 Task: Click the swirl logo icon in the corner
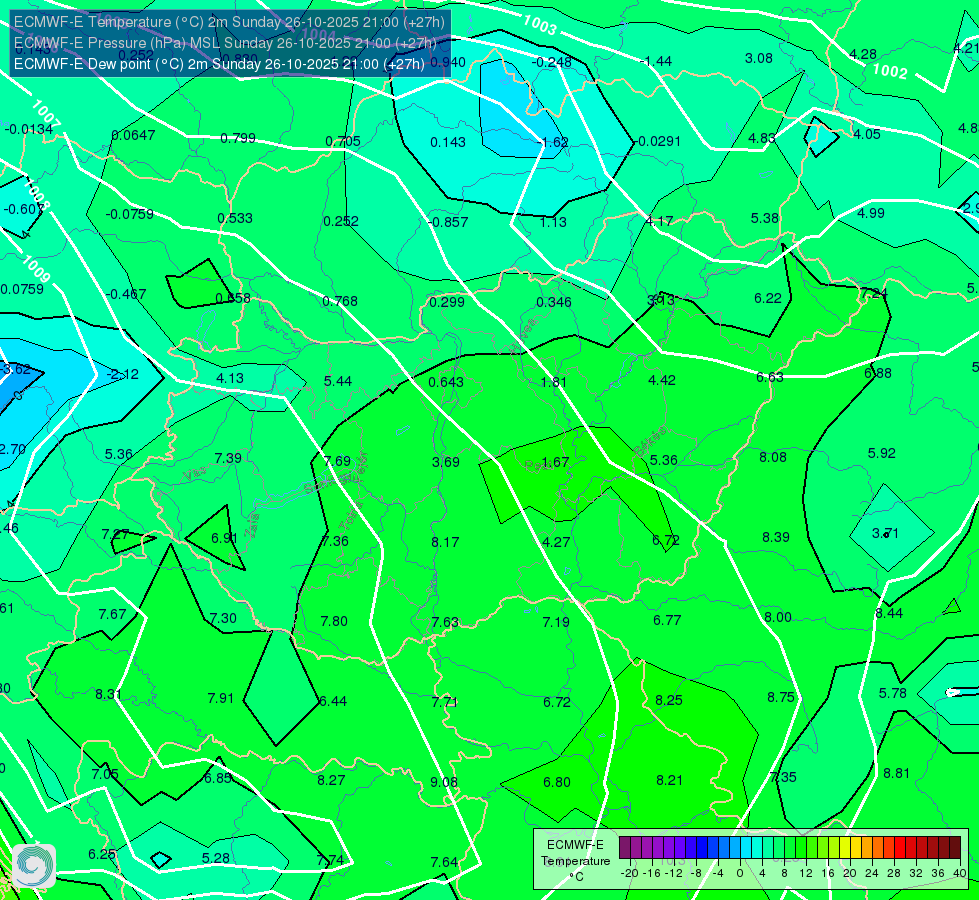[34, 866]
